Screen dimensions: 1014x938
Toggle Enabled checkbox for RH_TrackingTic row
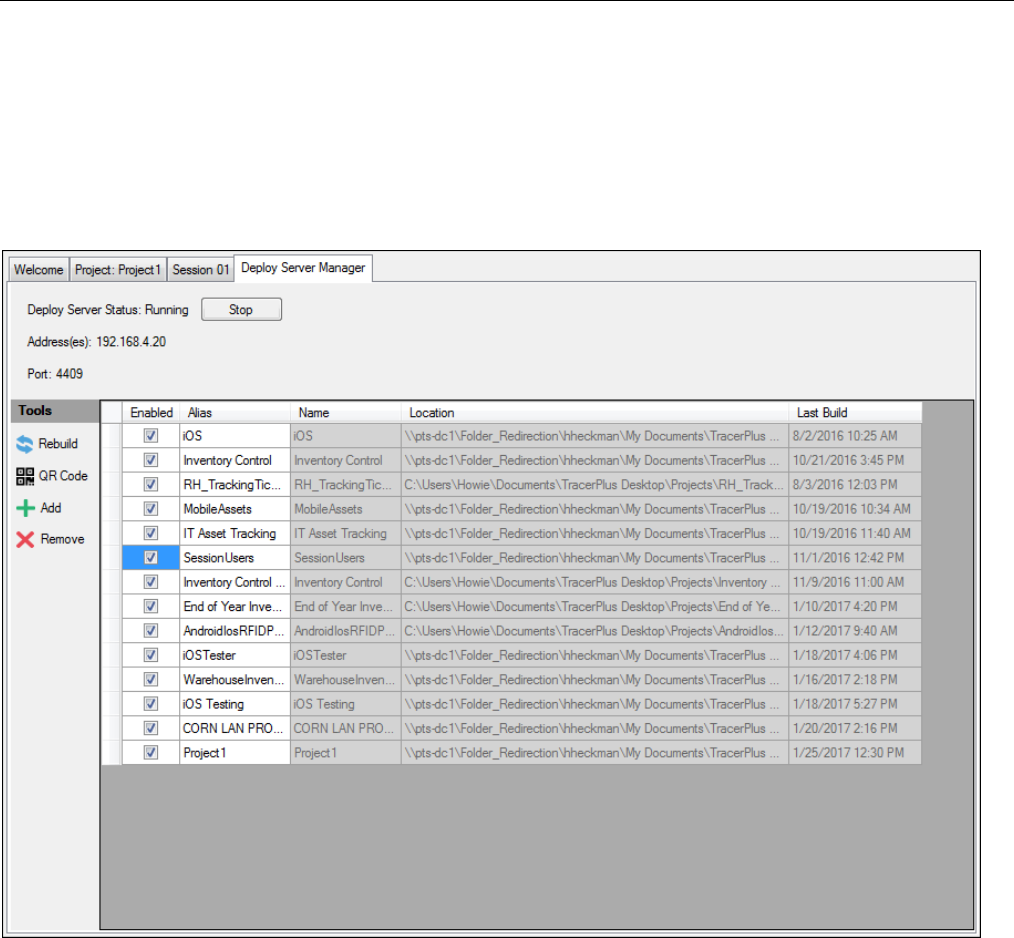coord(151,485)
